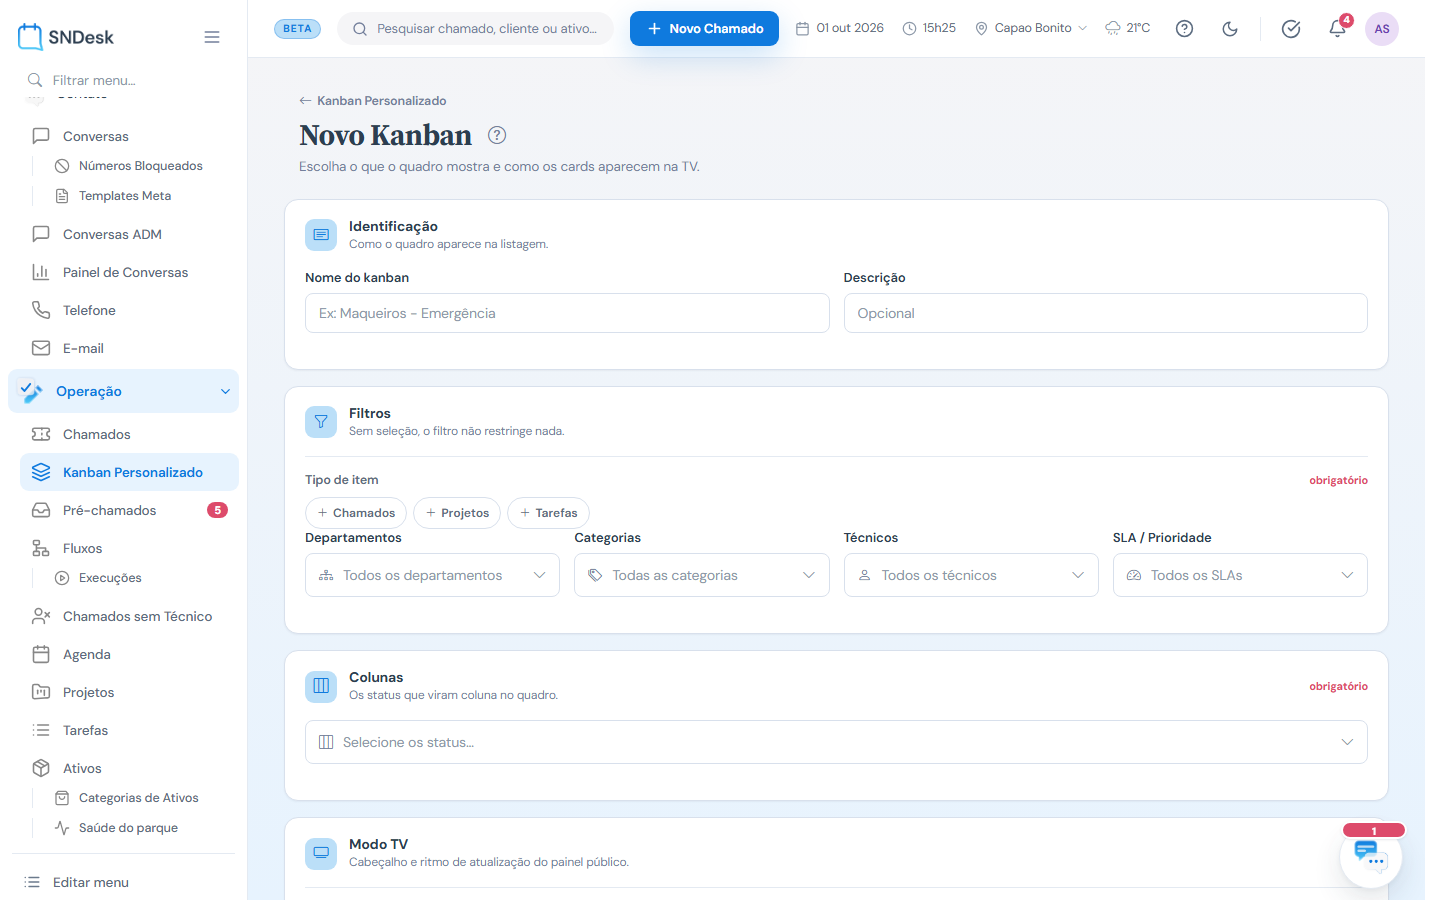Open the tasks check-circle icon
Image resolution: width=1440 pixels, height=900 pixels.
[1291, 29]
